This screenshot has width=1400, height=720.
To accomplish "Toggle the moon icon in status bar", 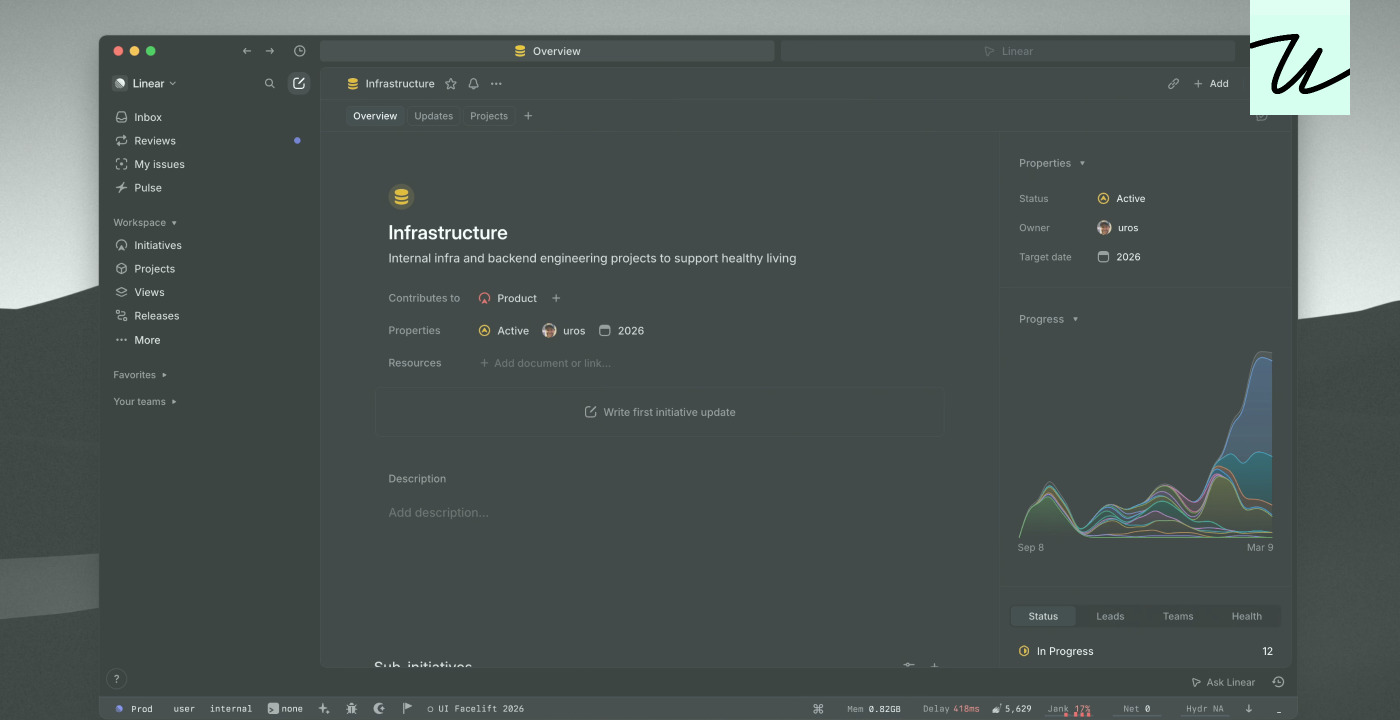I will click(379, 709).
